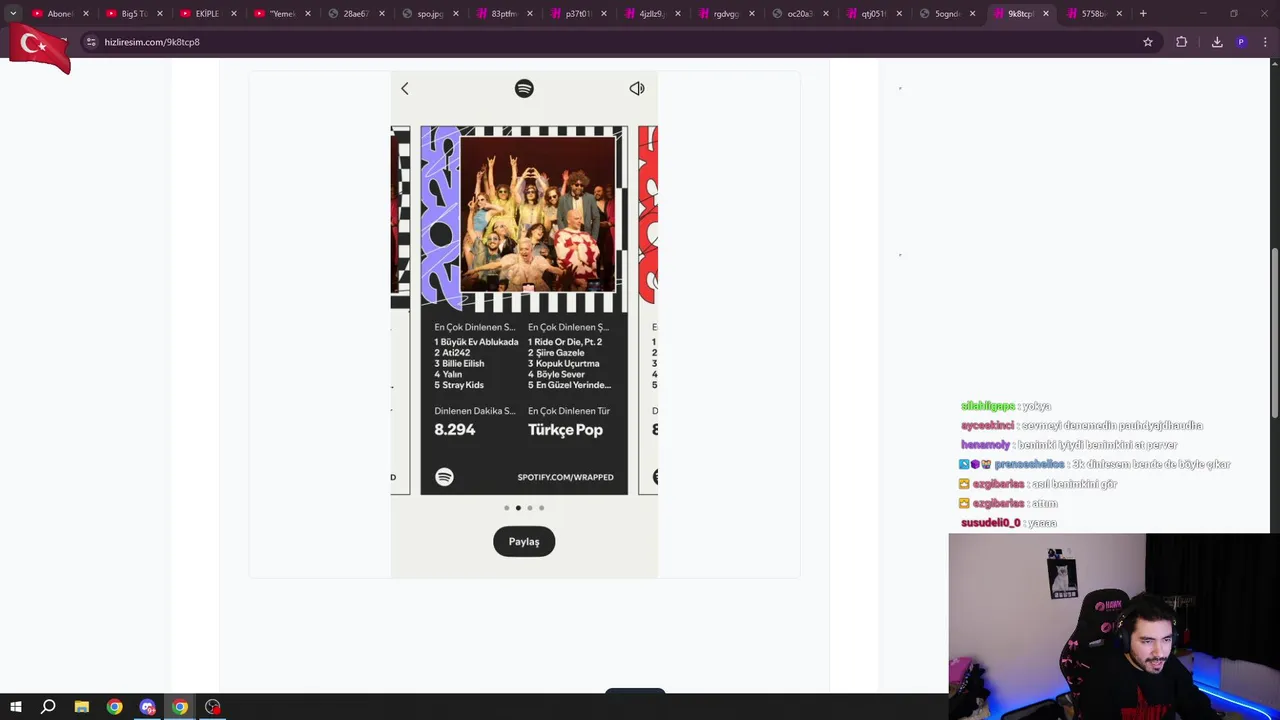1280x720 pixels.
Task: Open OBS Studio from the taskbar
Action: 213,707
